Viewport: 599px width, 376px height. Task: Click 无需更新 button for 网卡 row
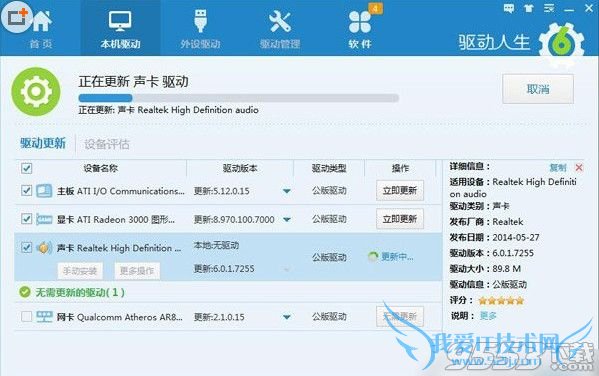coord(400,316)
